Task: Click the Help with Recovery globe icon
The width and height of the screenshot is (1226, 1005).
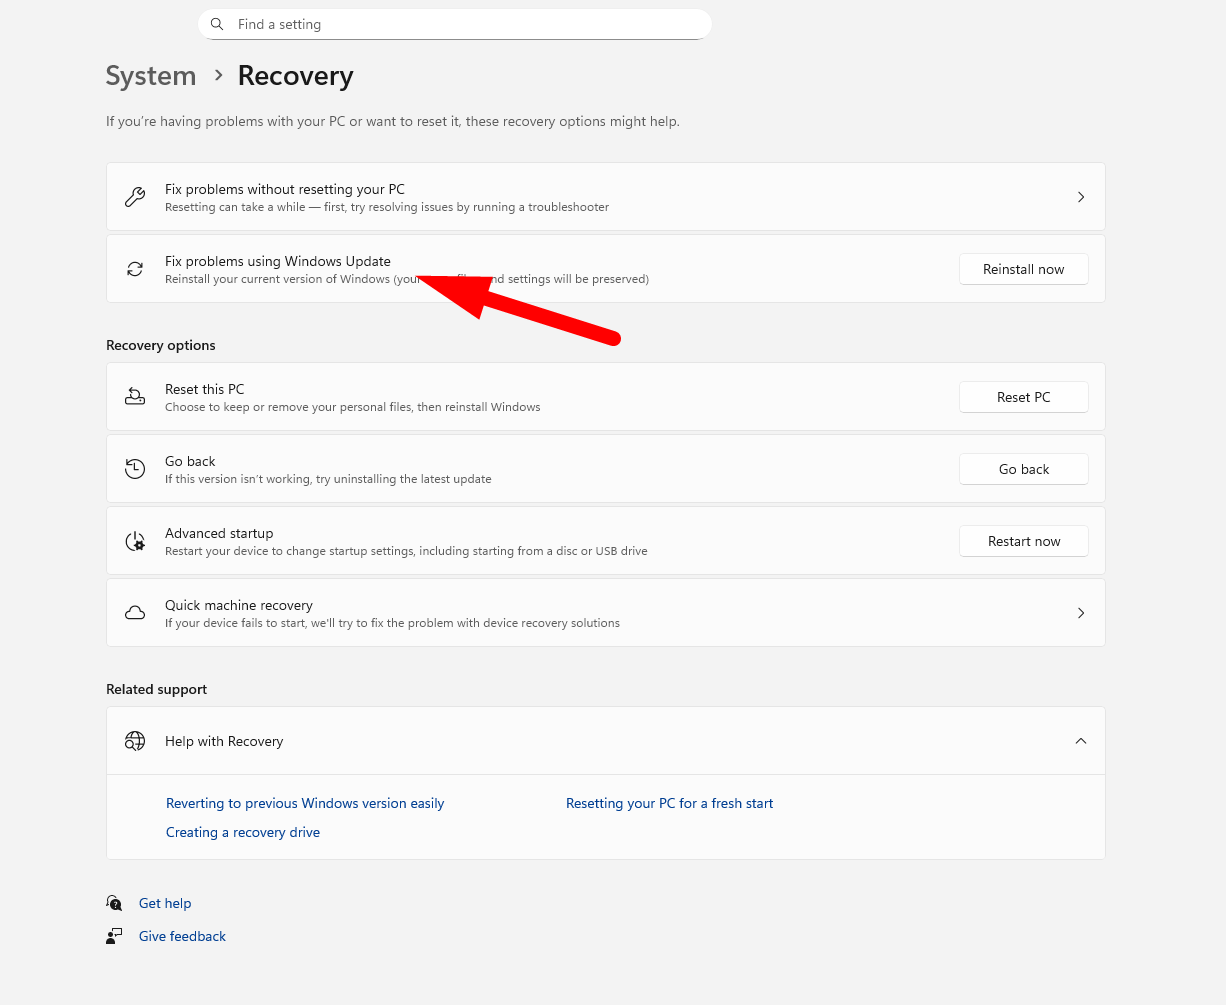Action: click(x=135, y=741)
